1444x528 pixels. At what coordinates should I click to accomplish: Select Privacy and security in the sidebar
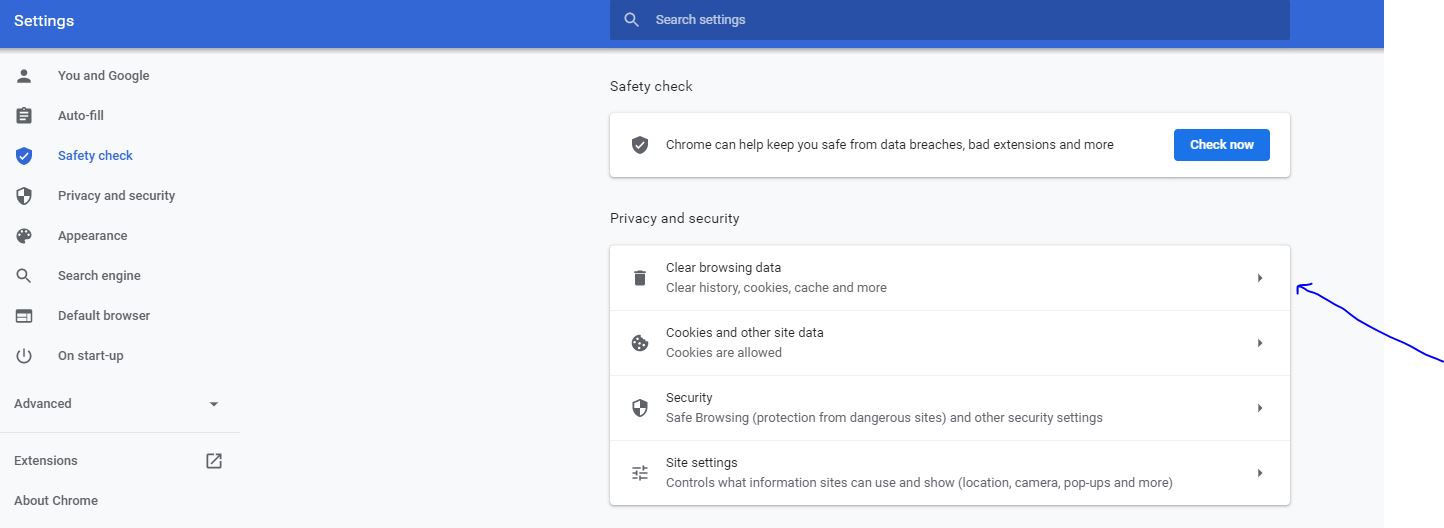pos(116,196)
